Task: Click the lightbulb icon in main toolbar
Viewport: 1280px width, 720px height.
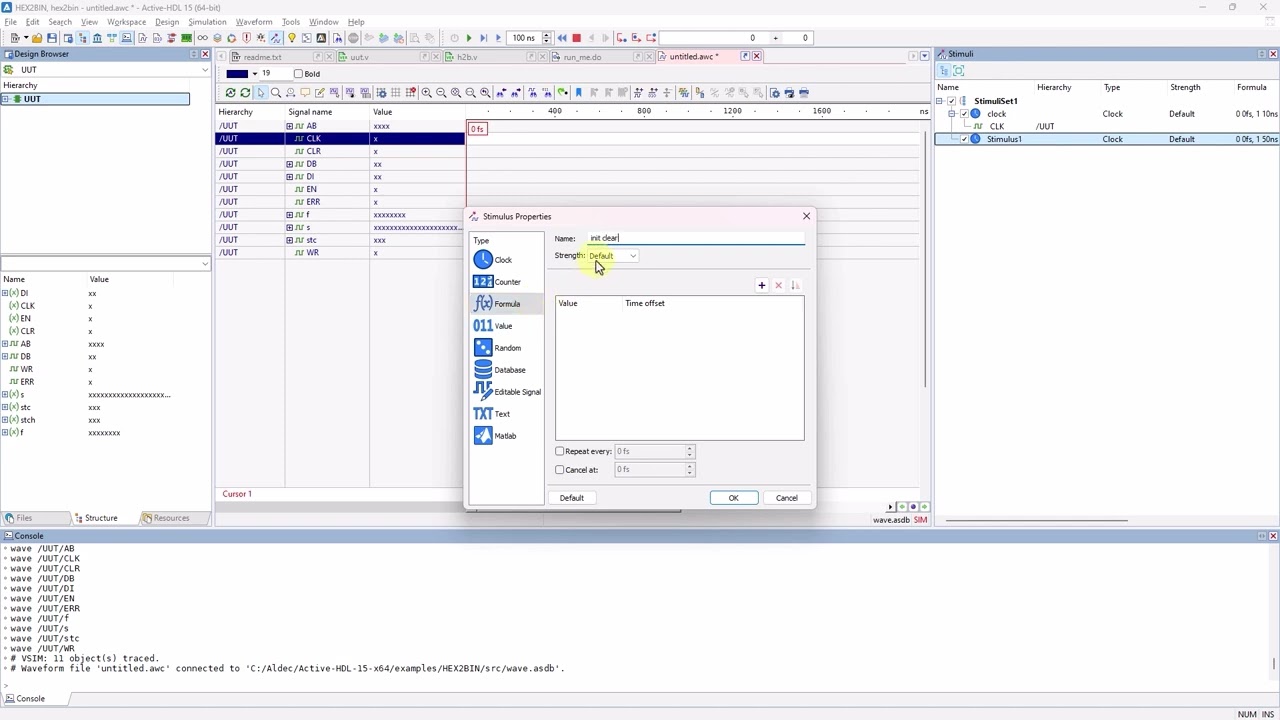Action: coord(291,38)
